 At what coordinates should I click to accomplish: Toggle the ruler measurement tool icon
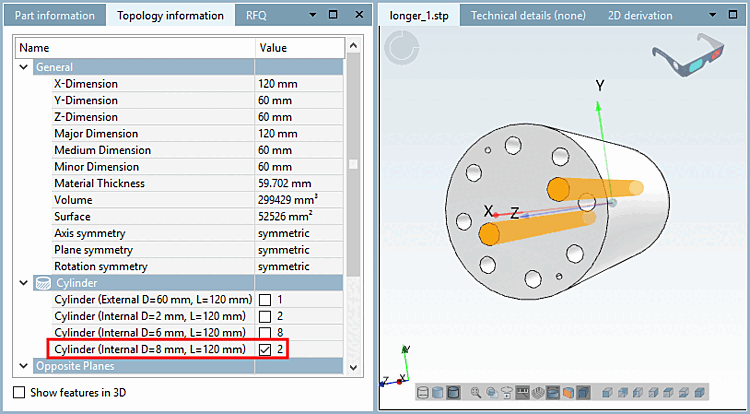pyautogui.click(x=522, y=392)
